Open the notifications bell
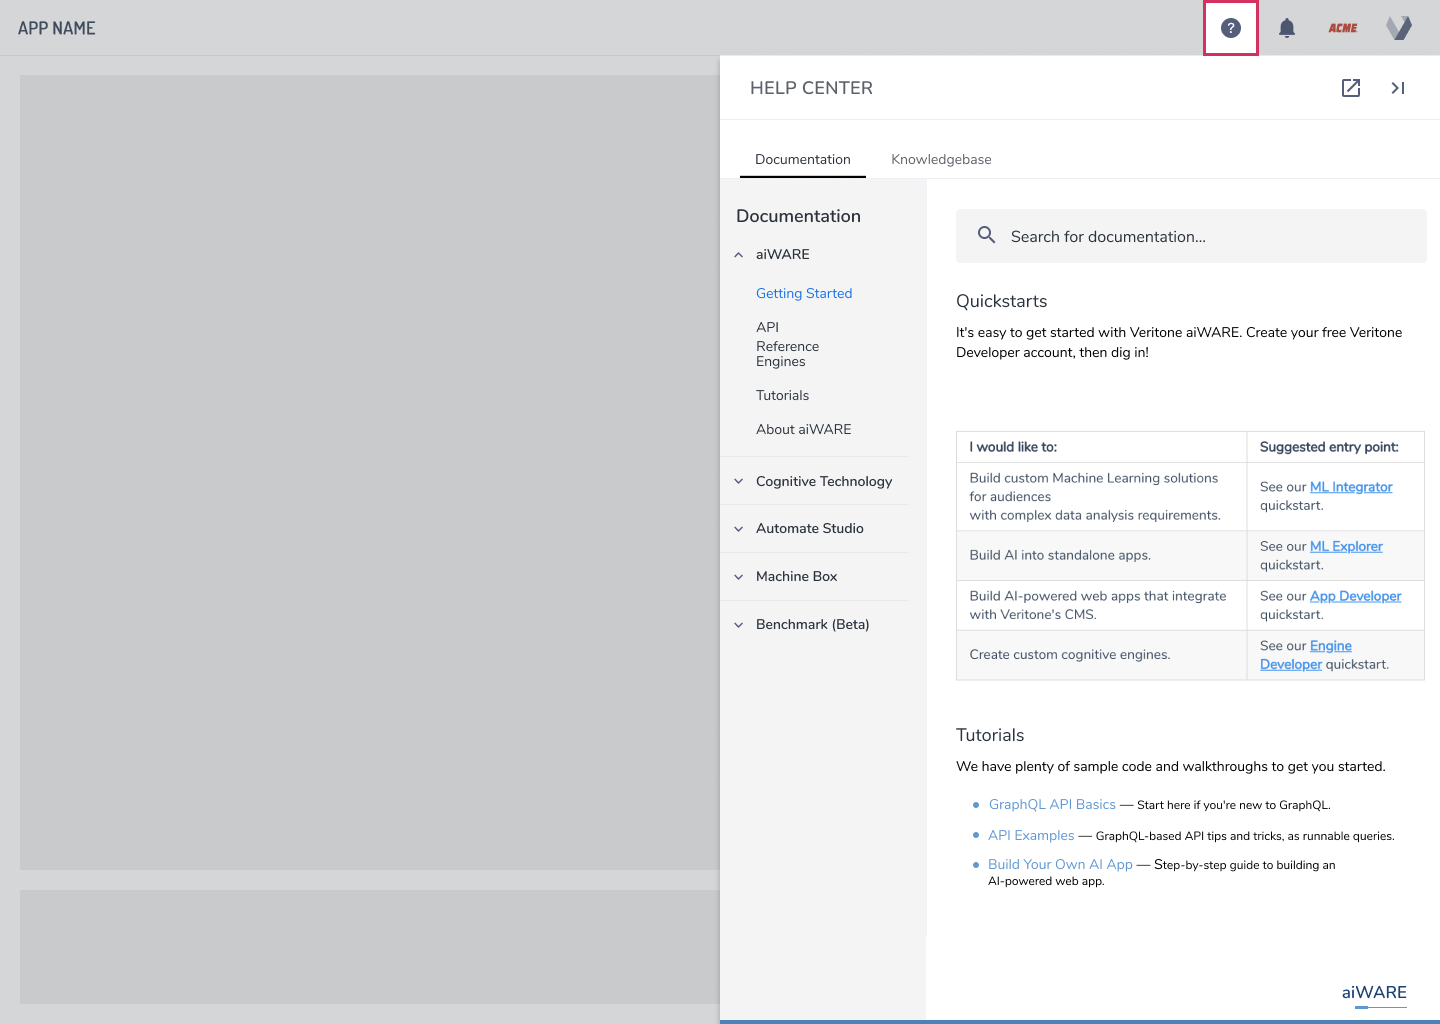The height and width of the screenshot is (1024, 1440). pos(1287,28)
